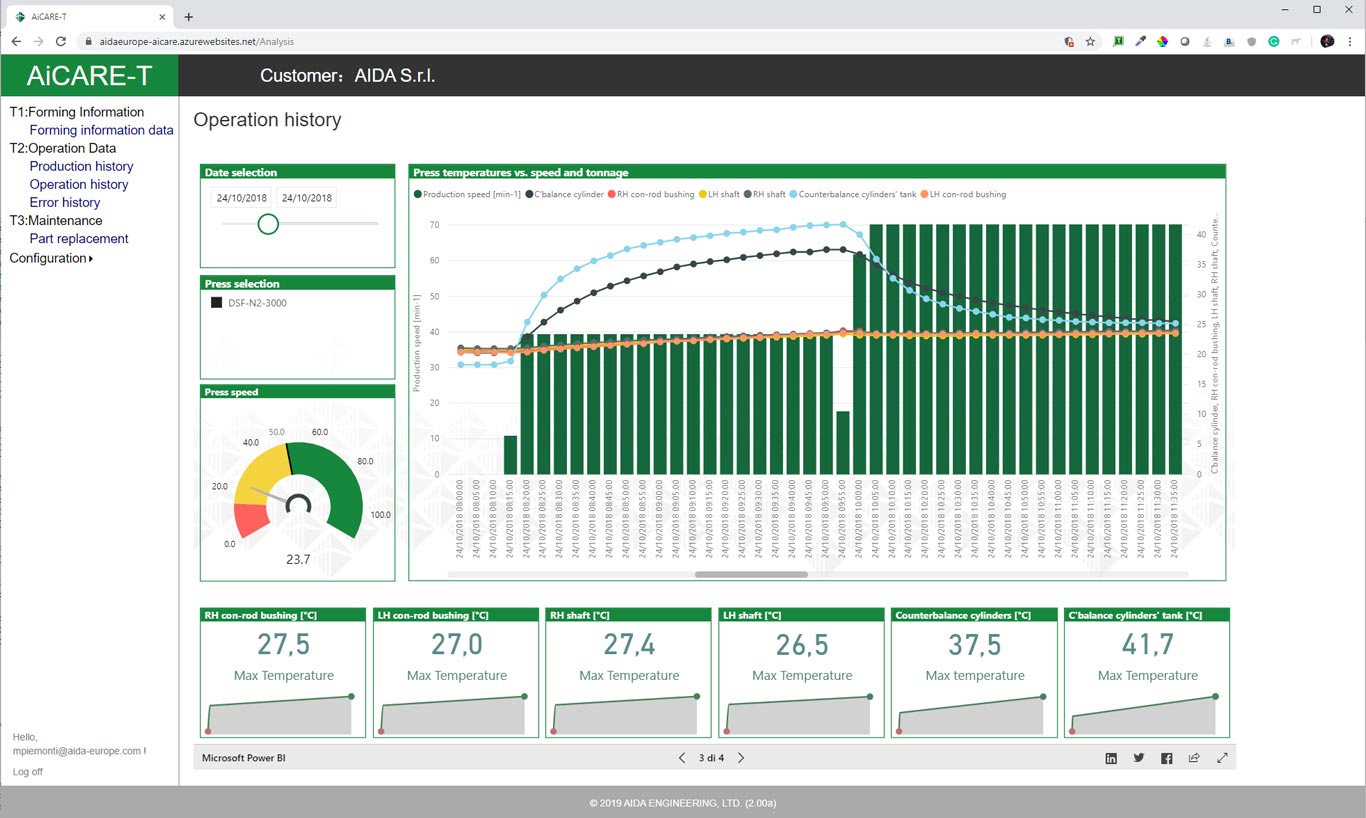The image size is (1366, 818).
Task: Click the LH con-rod bushing 27,0 card
Action: pyautogui.click(x=457, y=673)
